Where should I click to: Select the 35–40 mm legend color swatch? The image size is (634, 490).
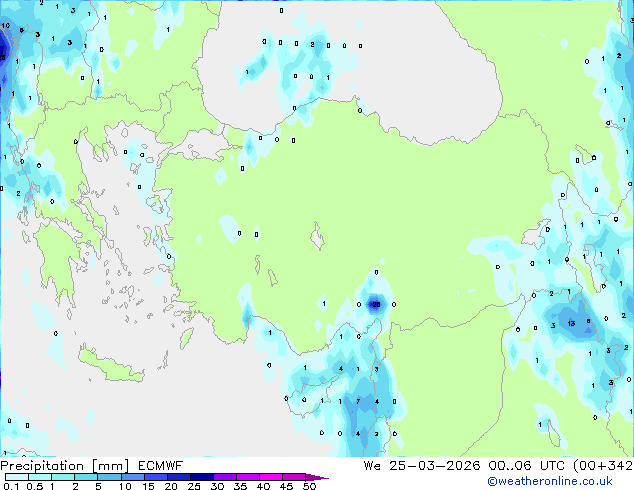click(247, 477)
